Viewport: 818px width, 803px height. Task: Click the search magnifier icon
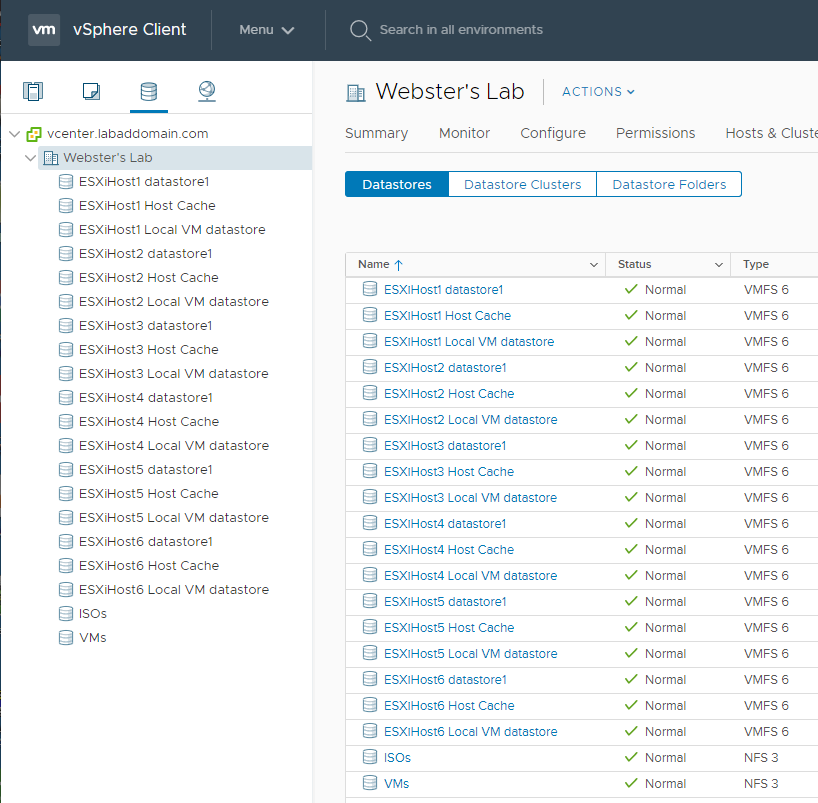pos(360,30)
